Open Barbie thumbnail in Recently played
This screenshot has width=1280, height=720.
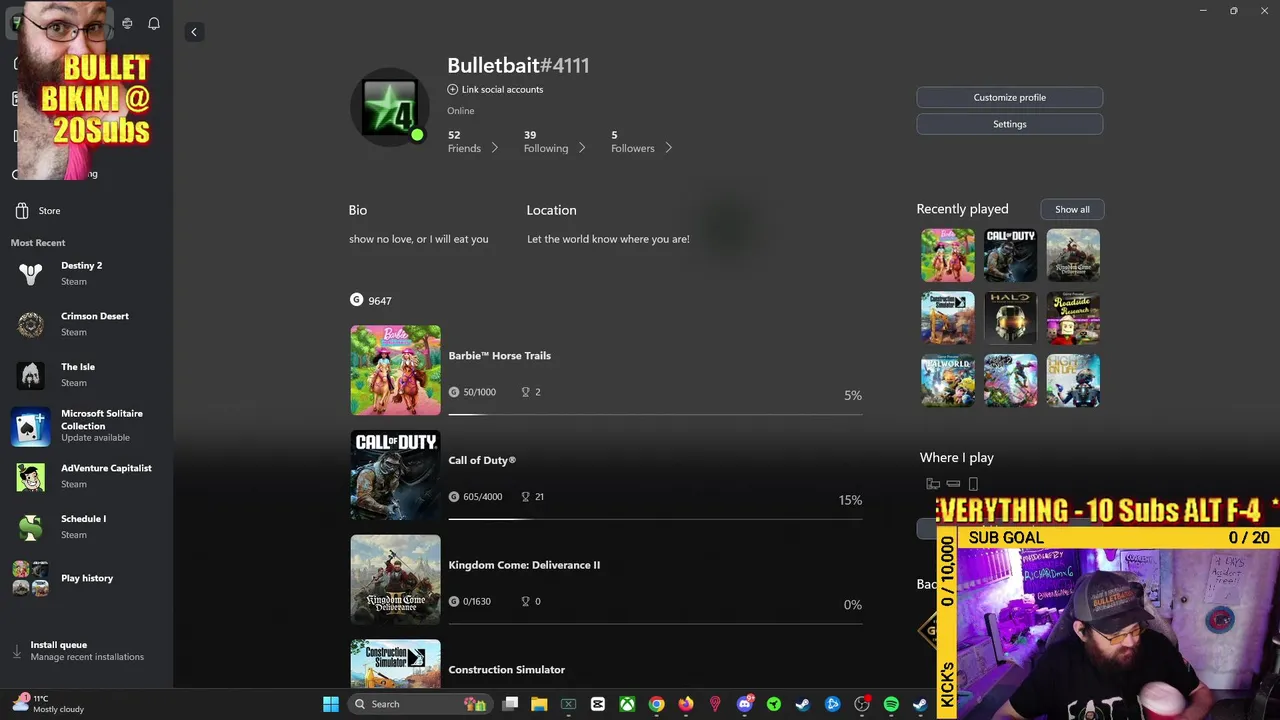point(947,255)
